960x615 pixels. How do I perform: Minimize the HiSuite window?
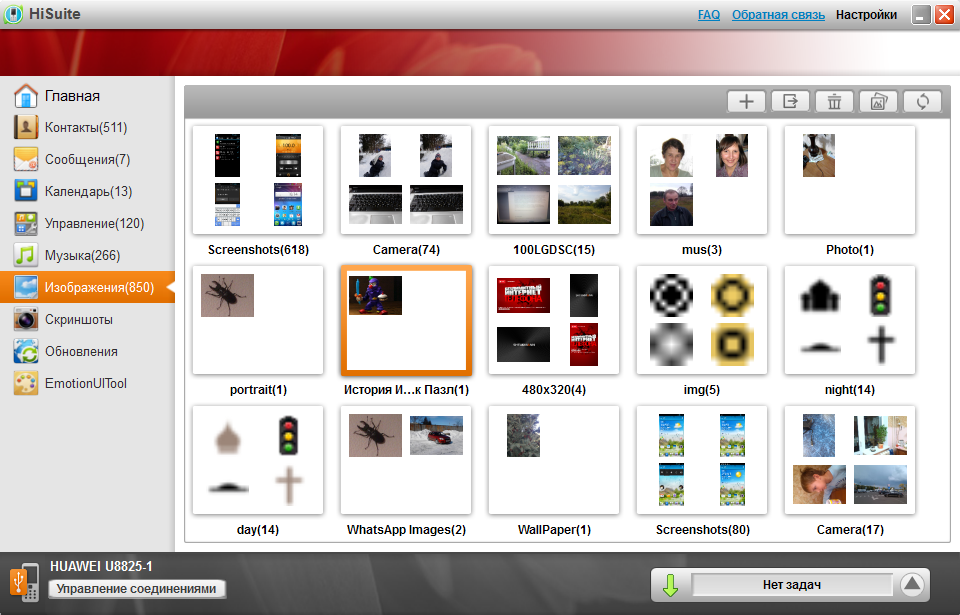pos(921,15)
